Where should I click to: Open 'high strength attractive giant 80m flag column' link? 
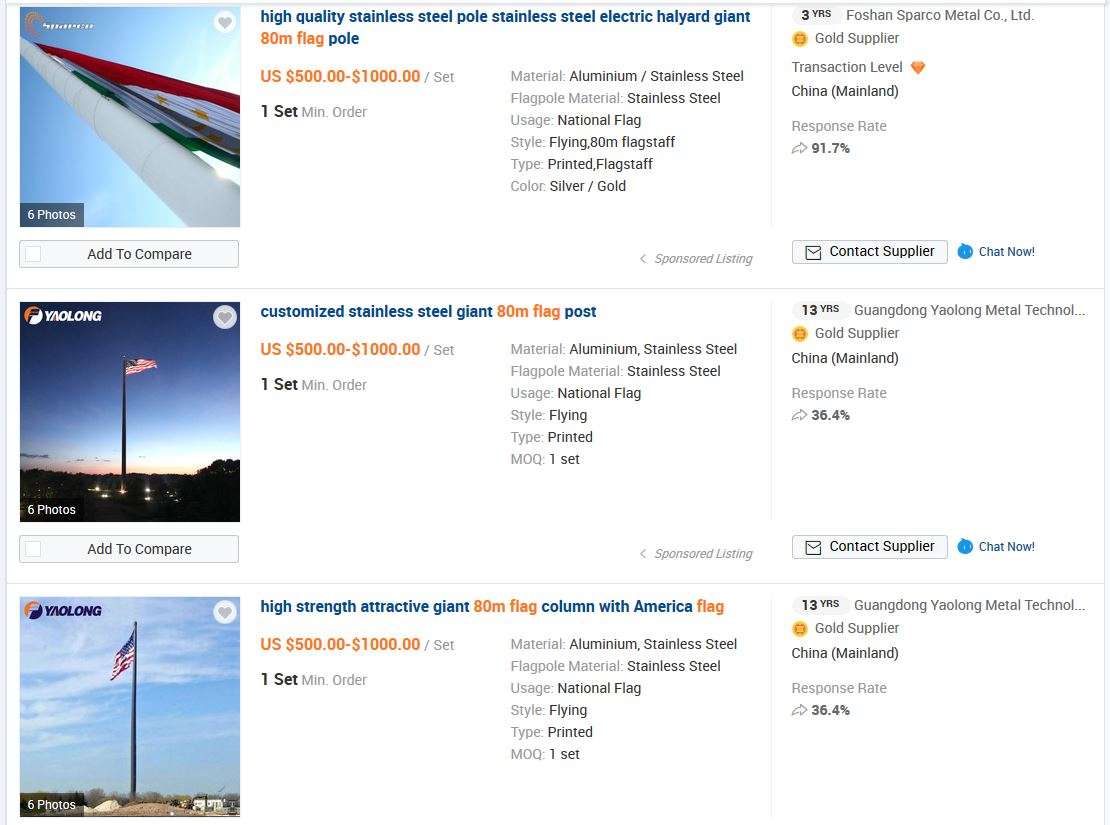[x=492, y=607]
